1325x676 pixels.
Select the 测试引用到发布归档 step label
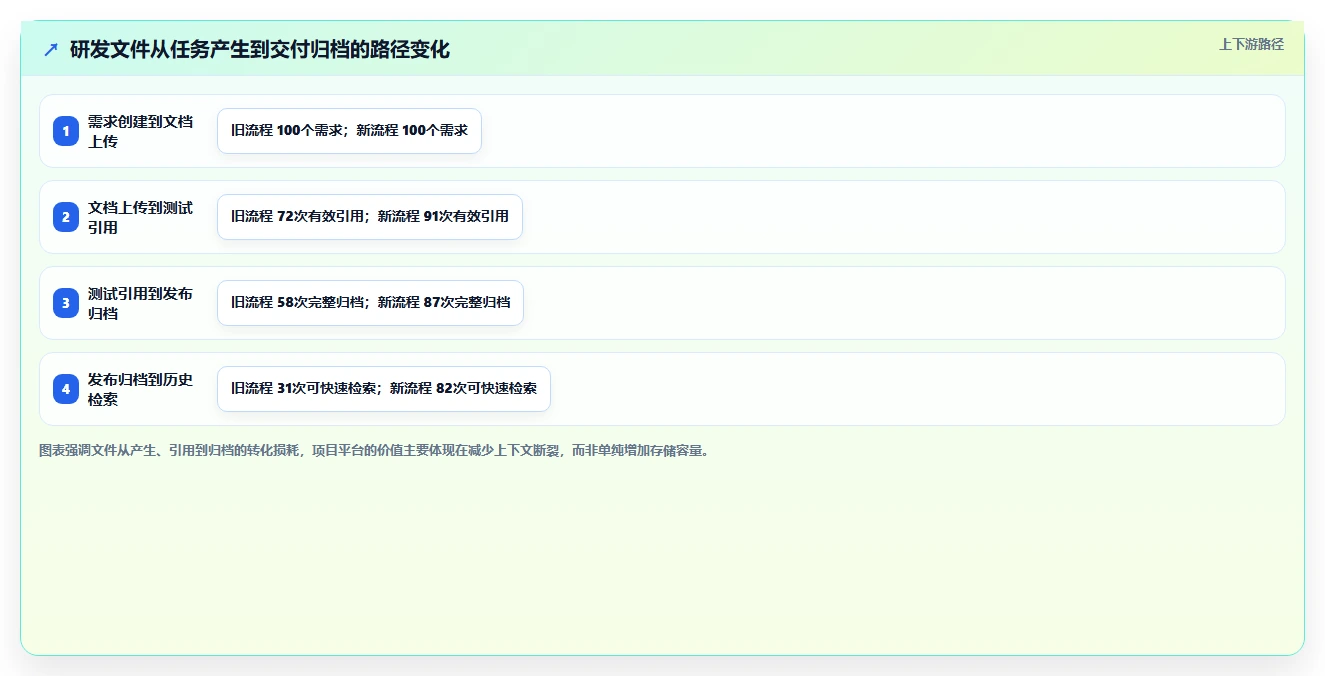pos(141,303)
